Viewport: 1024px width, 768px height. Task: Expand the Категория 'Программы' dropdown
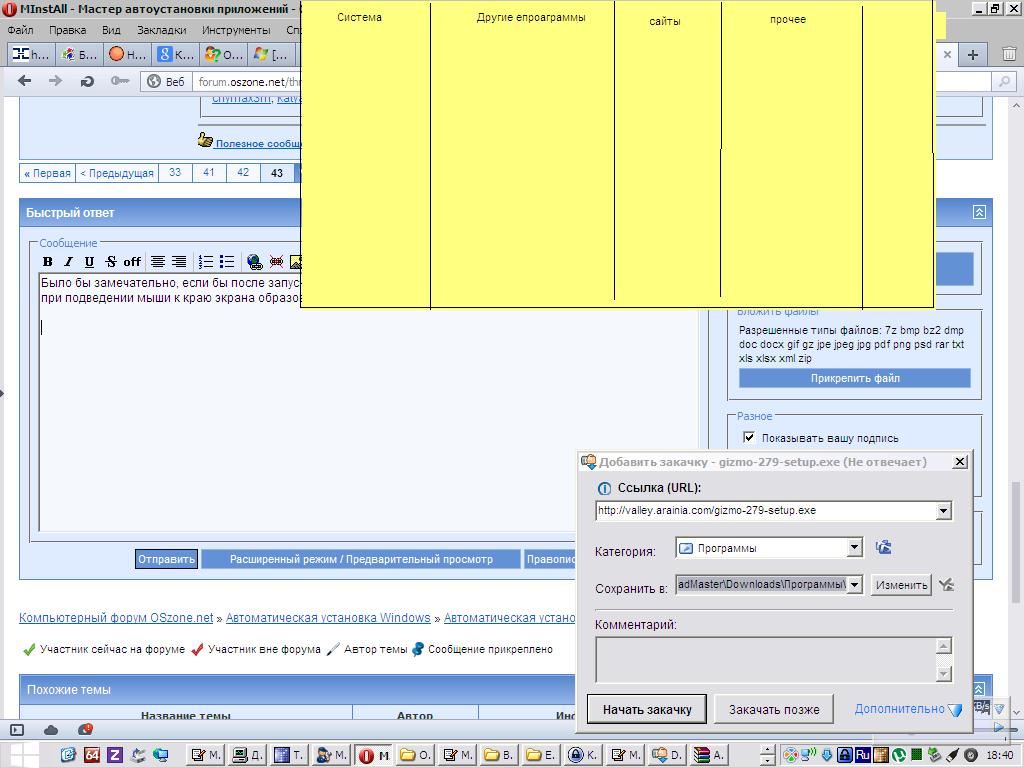854,547
